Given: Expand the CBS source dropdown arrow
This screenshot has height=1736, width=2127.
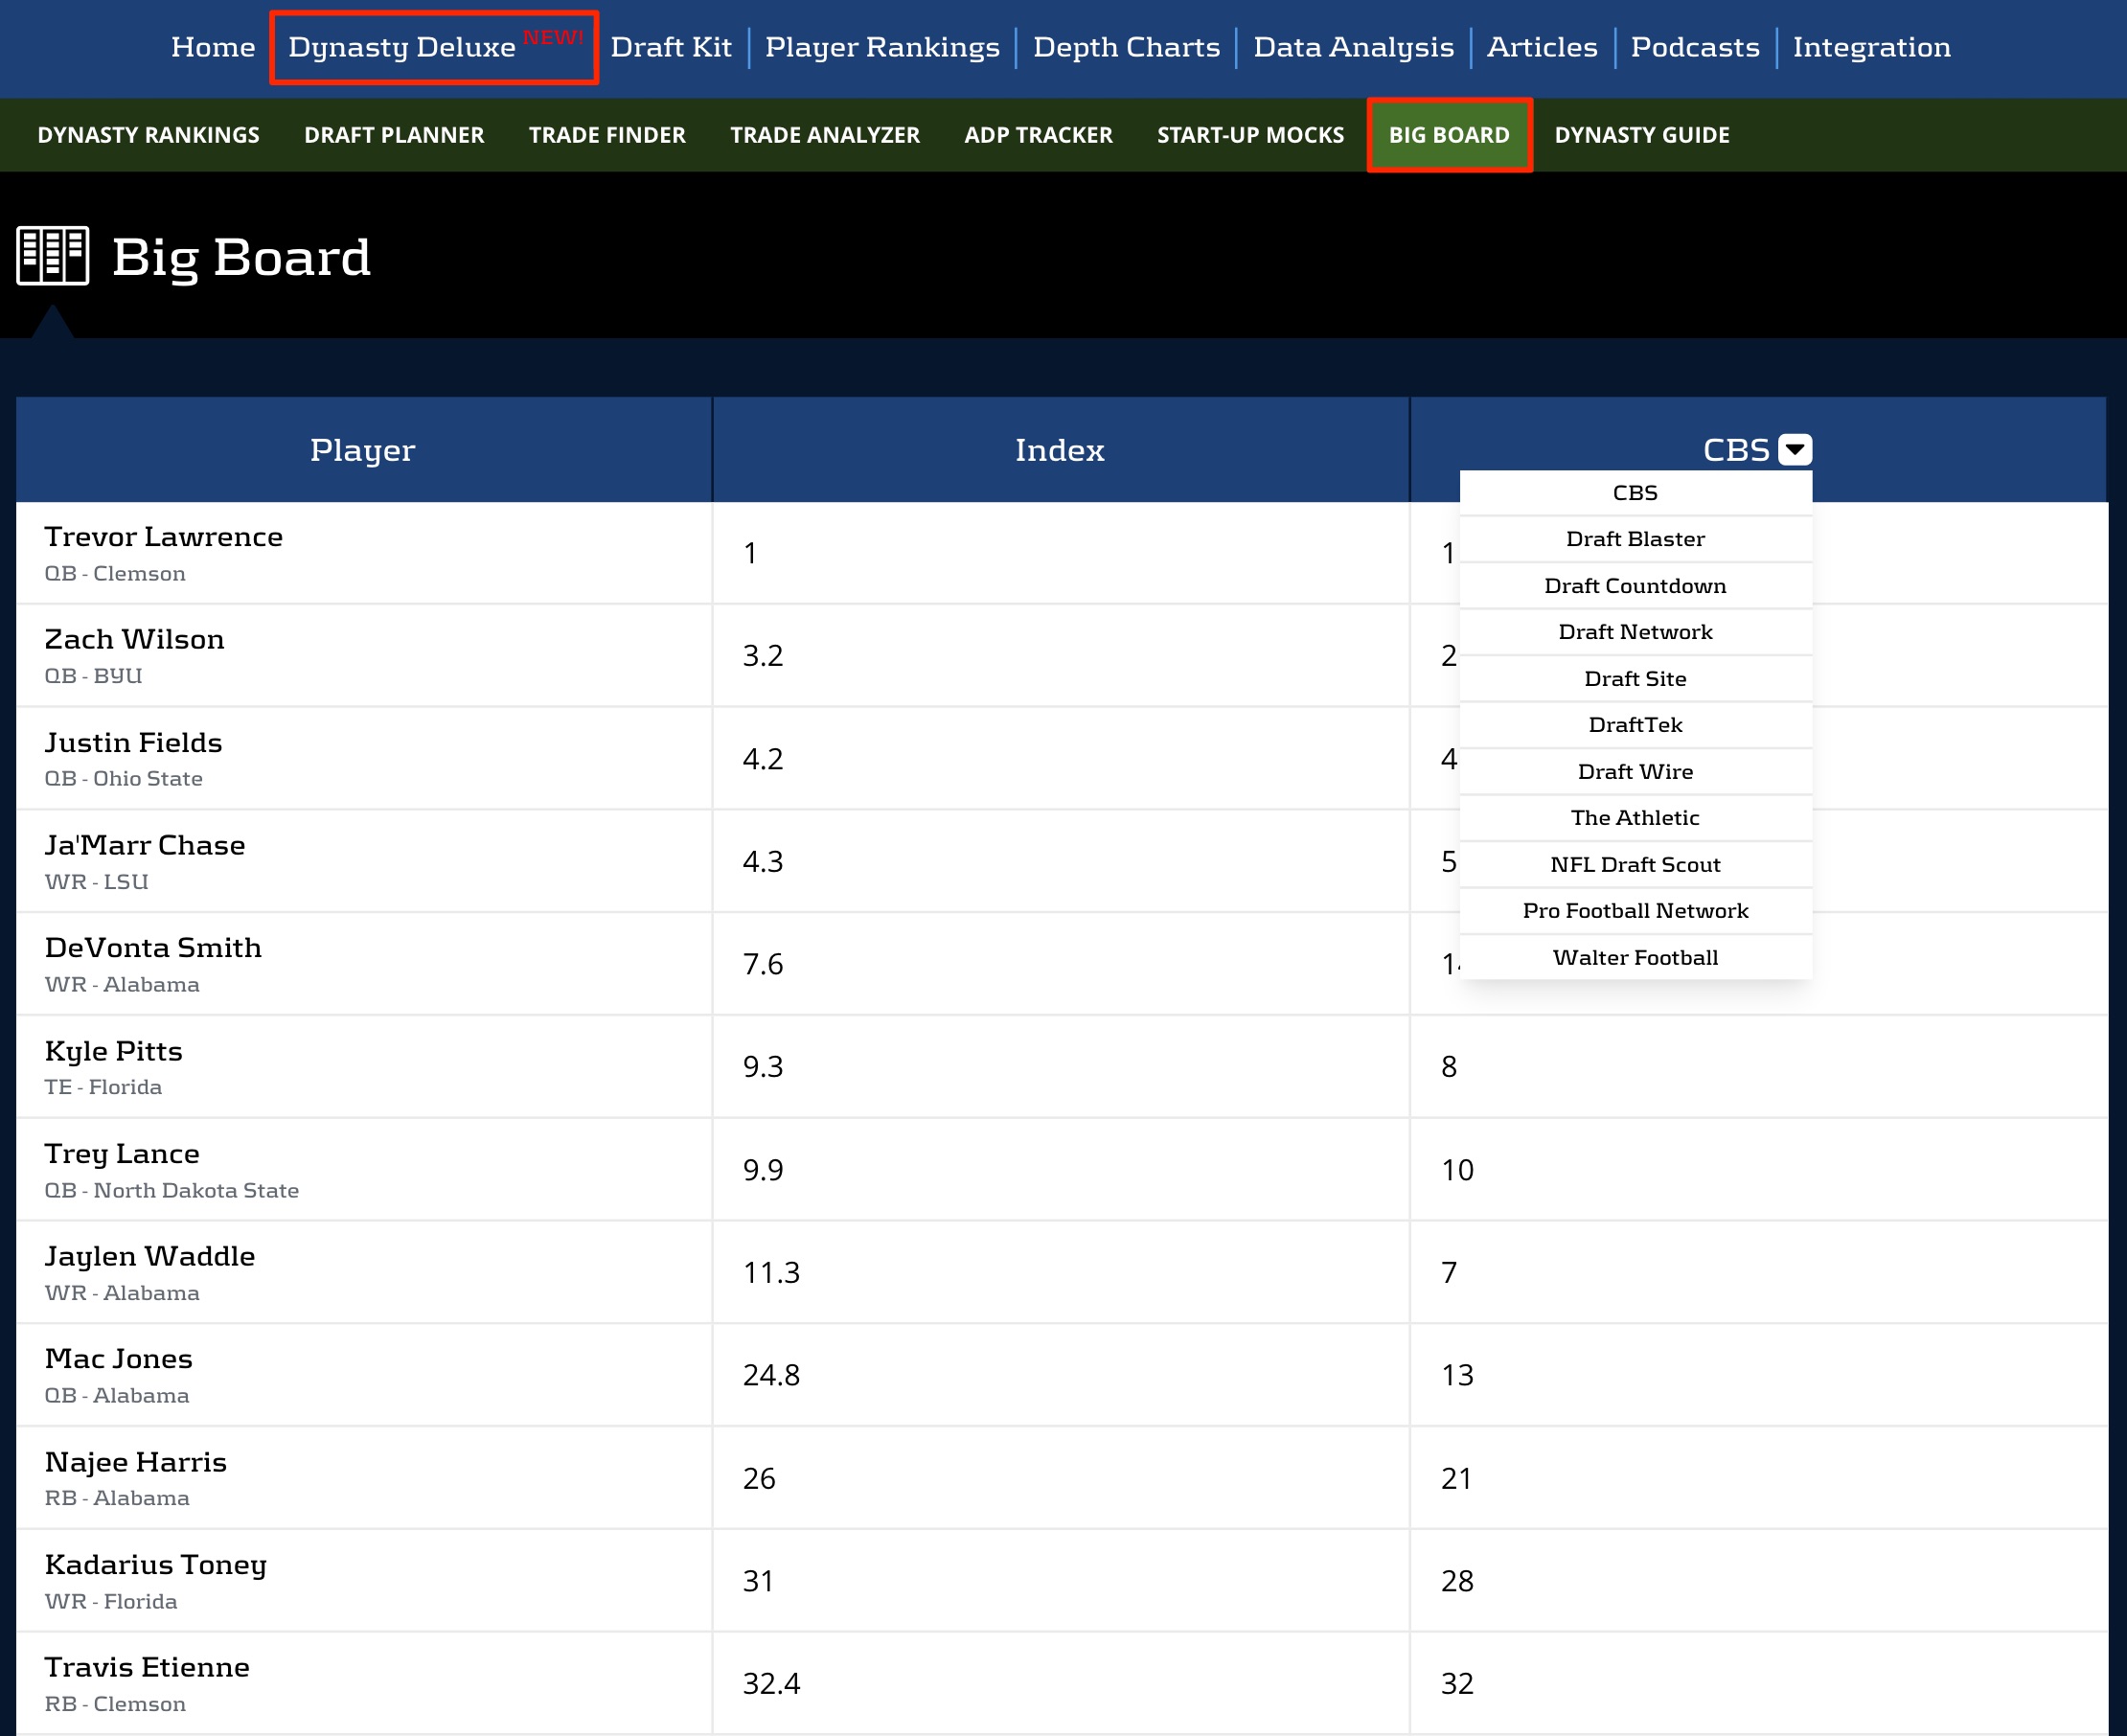Looking at the screenshot, I should pos(1794,449).
